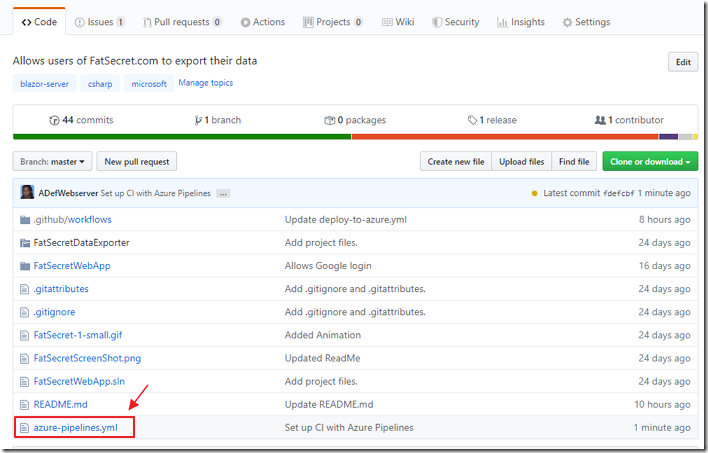Open the Branch: master dropdown

click(x=52, y=161)
